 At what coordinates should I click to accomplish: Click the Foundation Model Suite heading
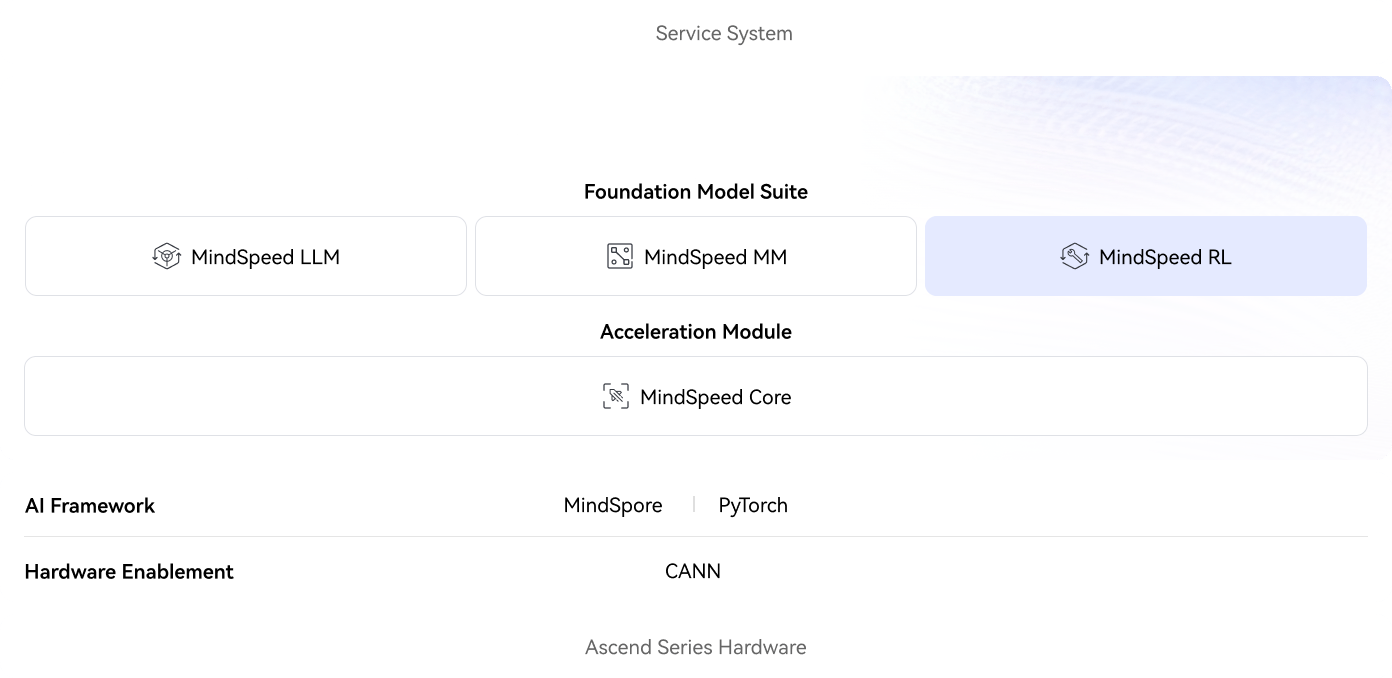[x=696, y=191]
